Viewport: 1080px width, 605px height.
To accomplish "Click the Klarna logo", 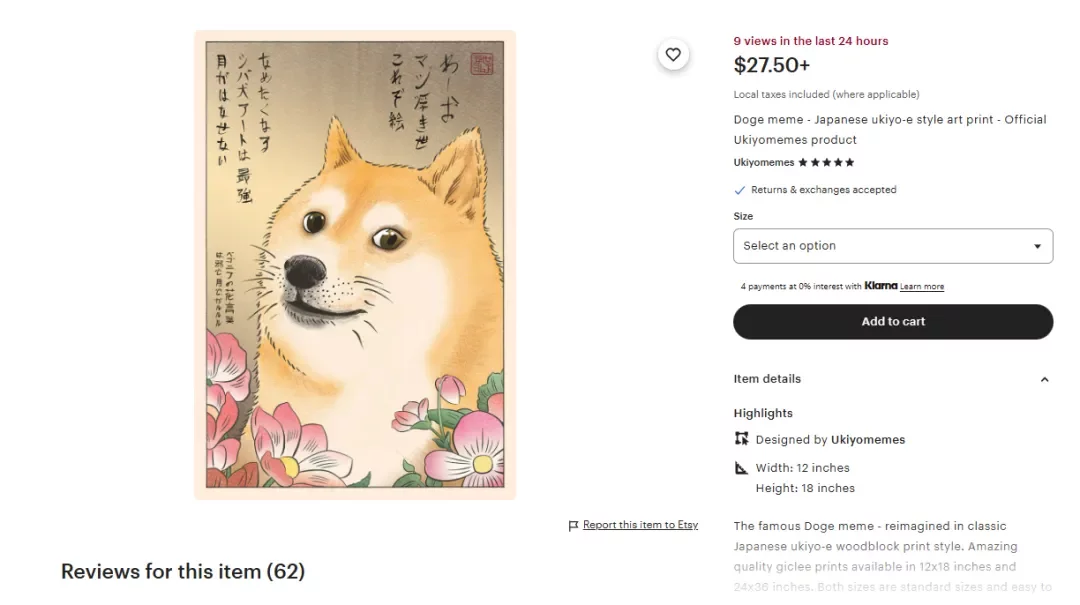I will [x=879, y=286].
